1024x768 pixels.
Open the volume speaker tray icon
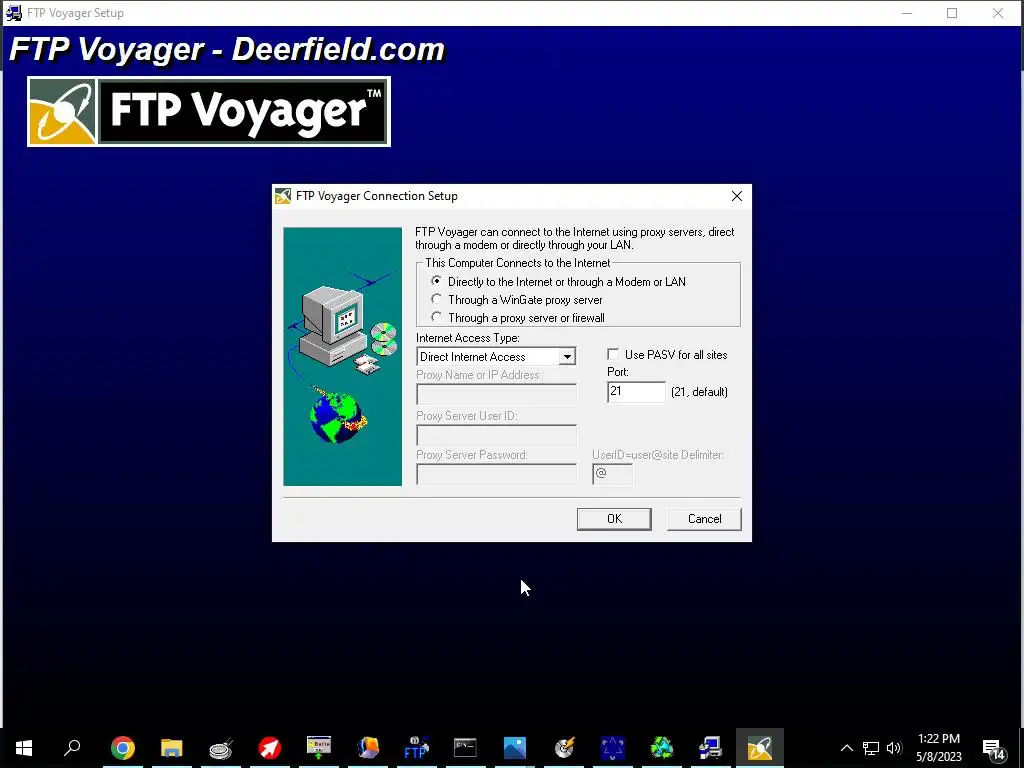(894, 748)
